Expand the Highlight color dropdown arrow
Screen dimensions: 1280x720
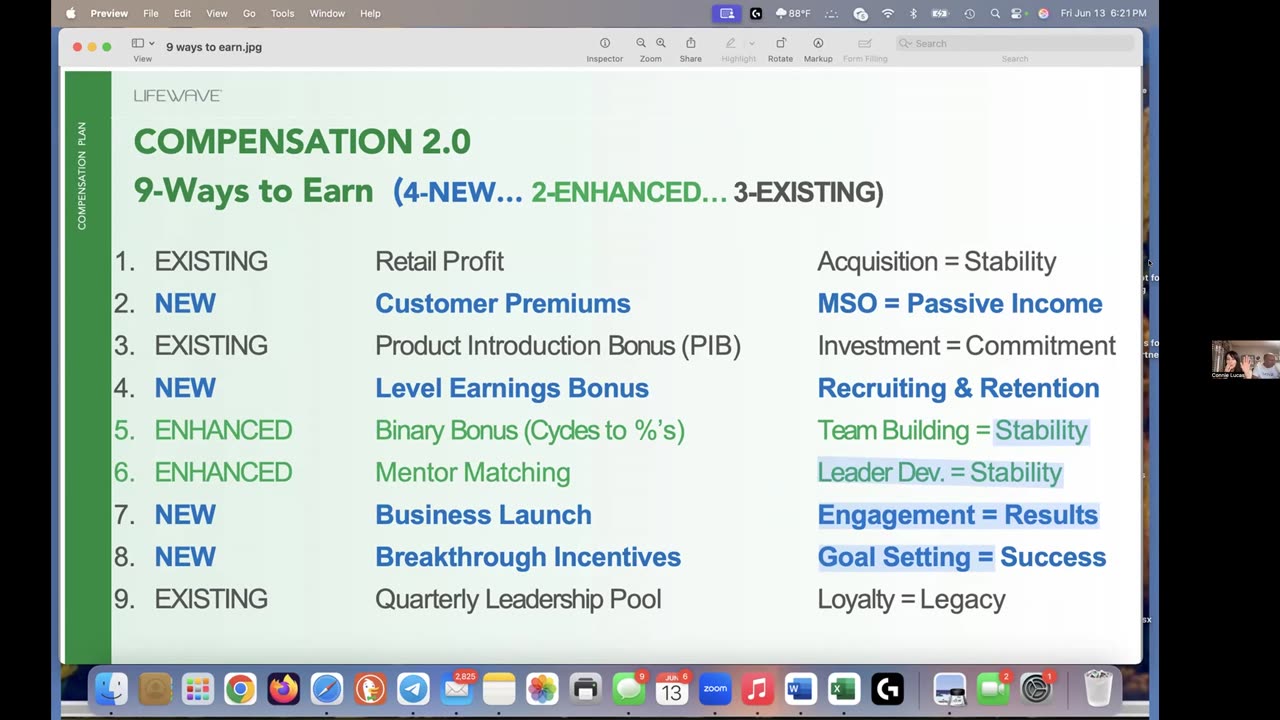752,44
